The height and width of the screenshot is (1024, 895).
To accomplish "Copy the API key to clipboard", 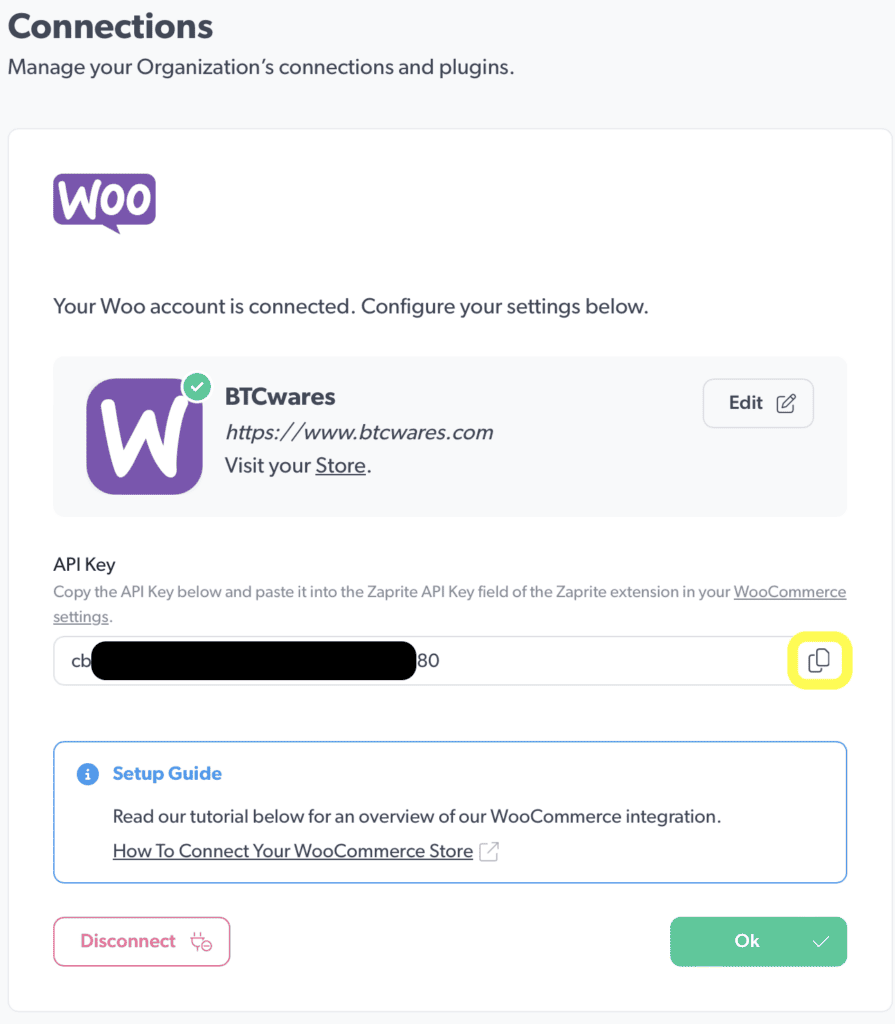I will tap(819, 660).
